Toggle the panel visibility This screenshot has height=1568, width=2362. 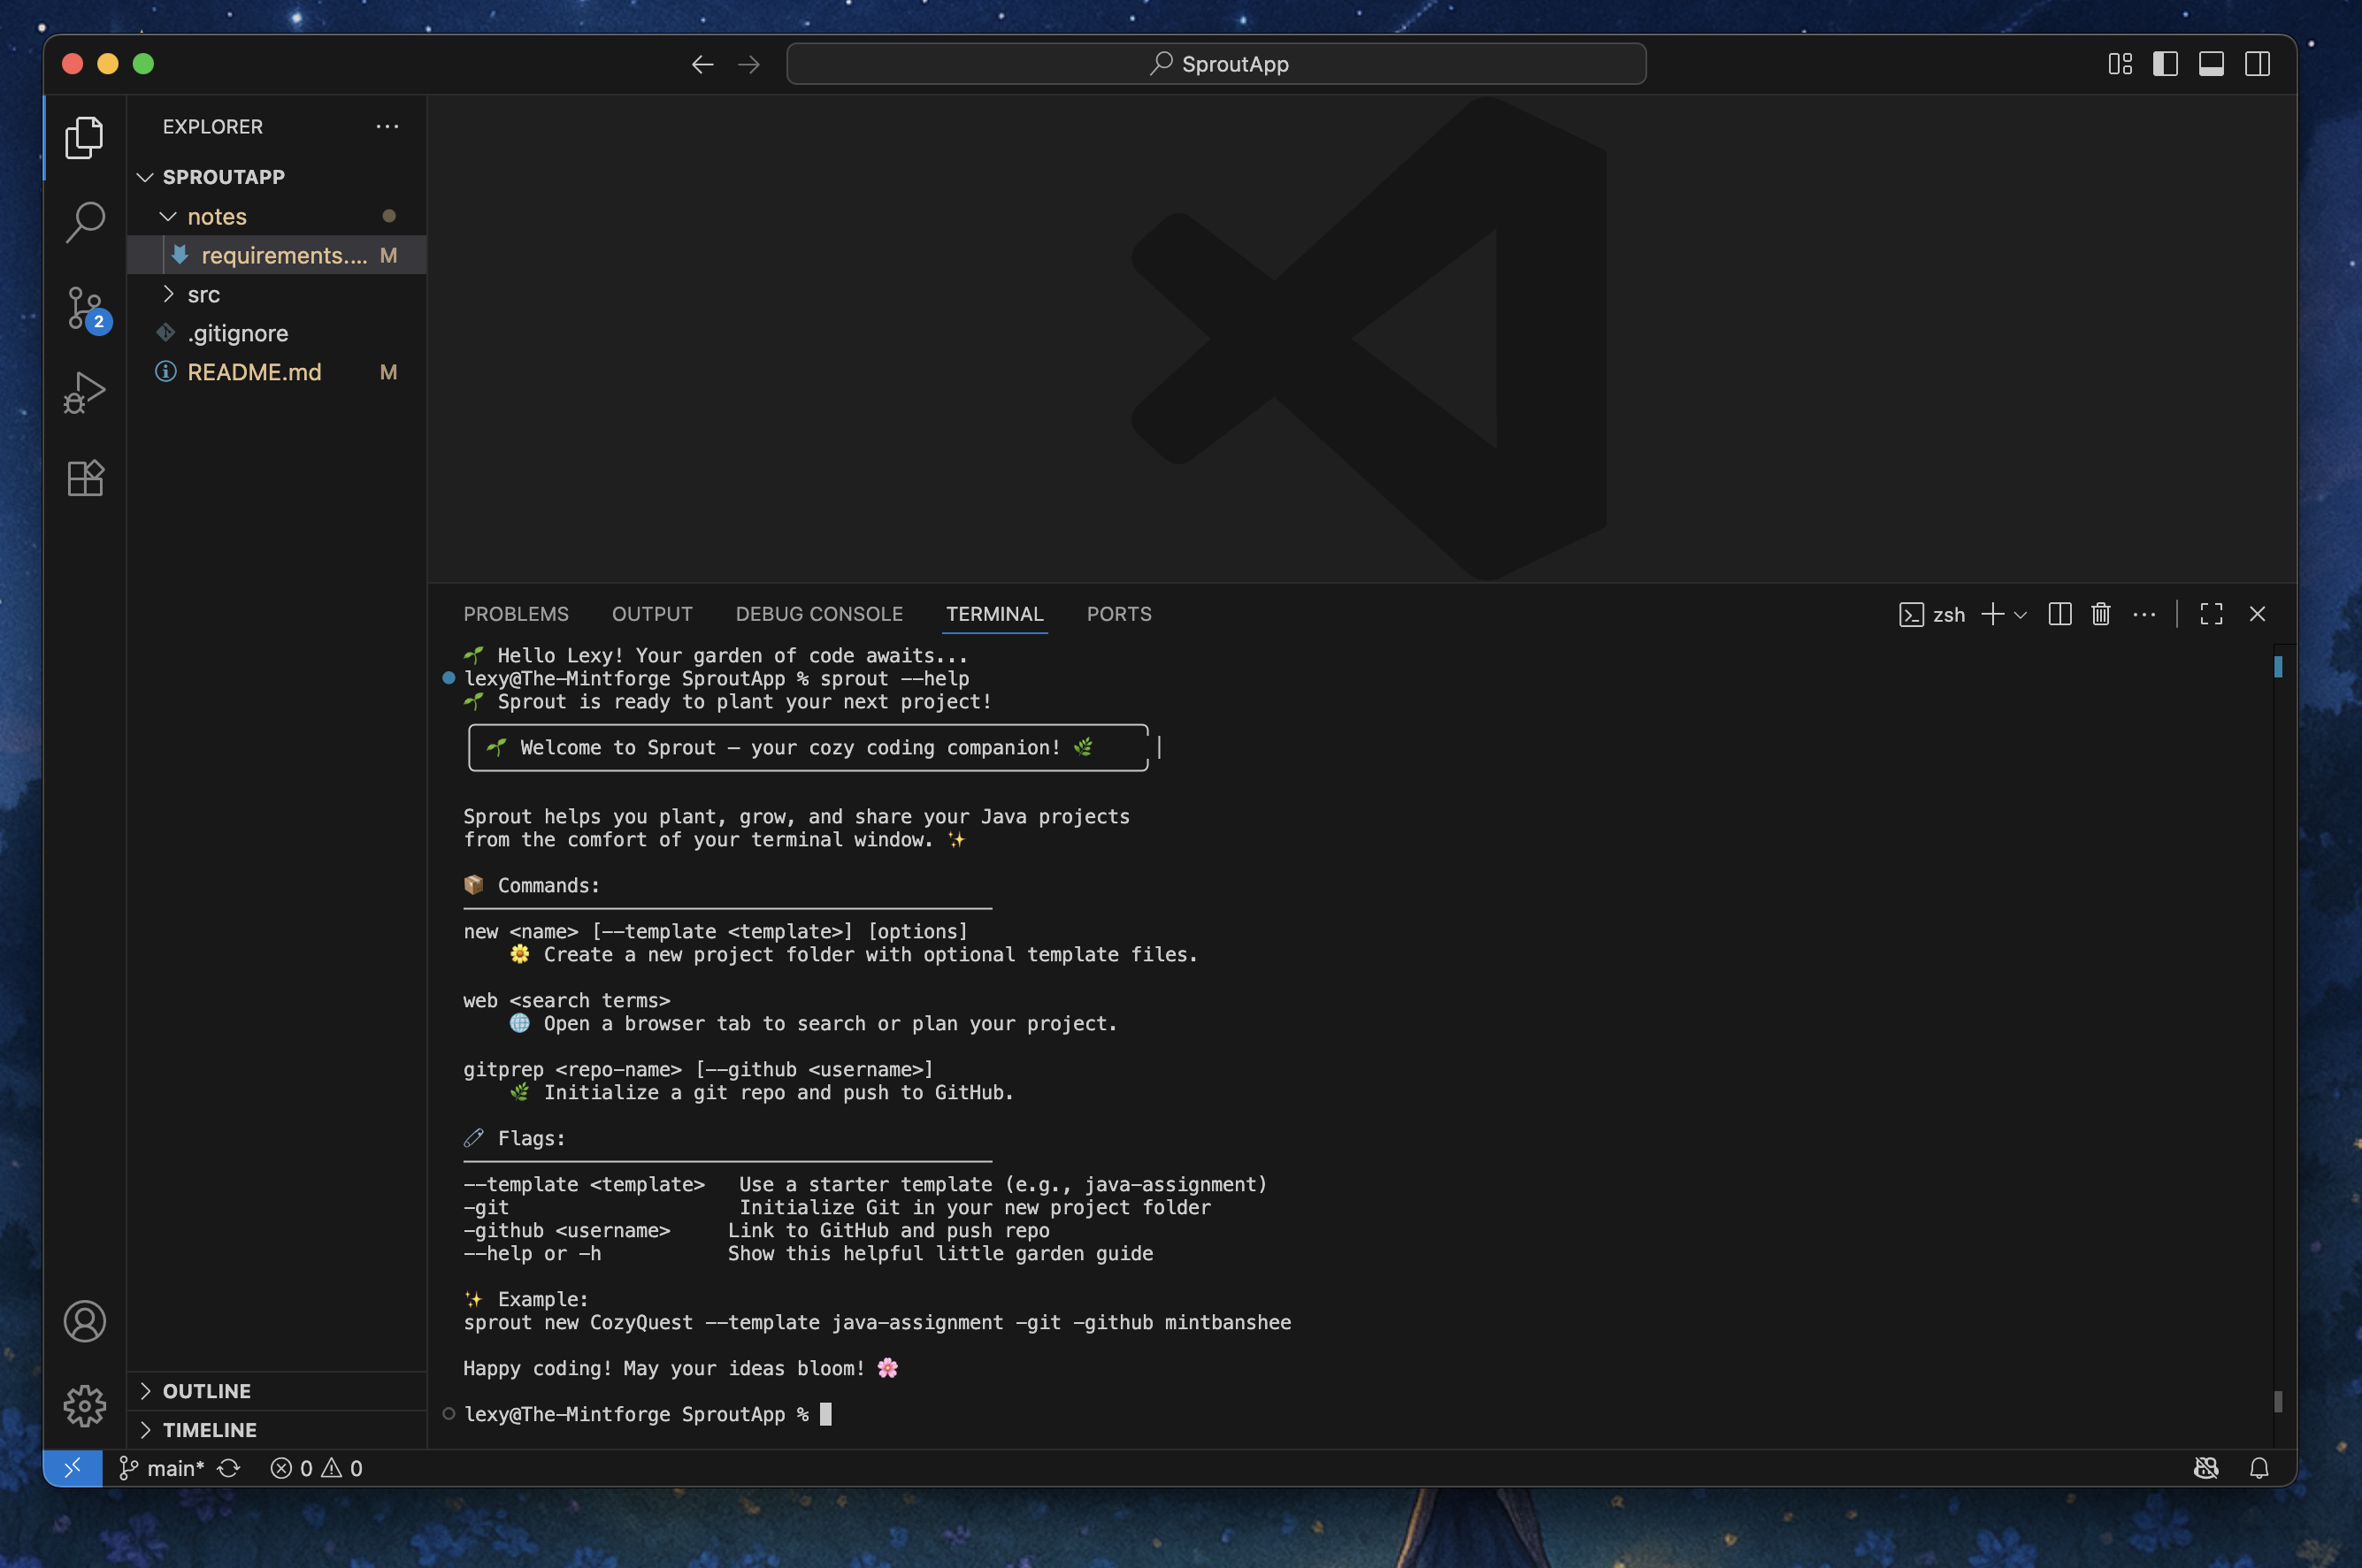pos(2210,63)
